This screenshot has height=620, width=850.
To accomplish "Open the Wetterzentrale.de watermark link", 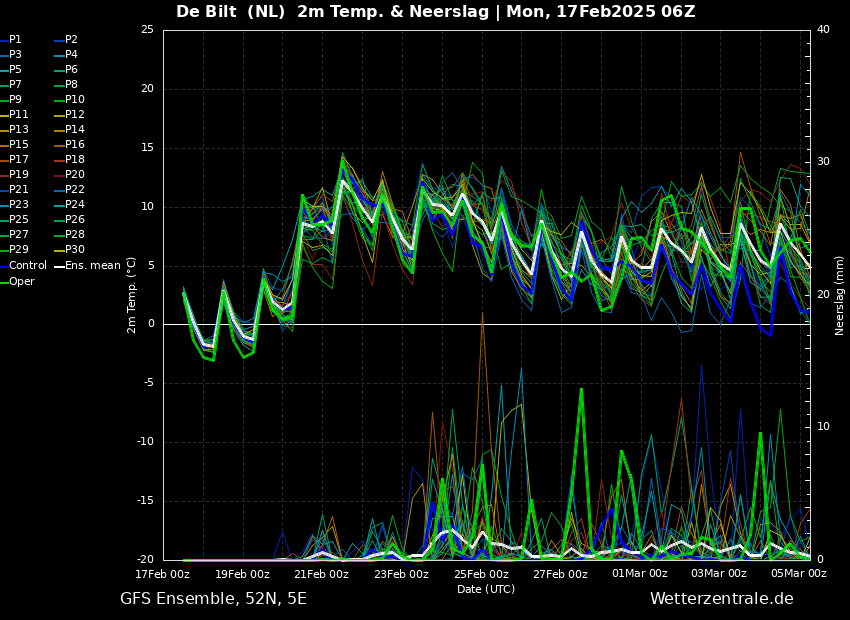I will point(722,599).
